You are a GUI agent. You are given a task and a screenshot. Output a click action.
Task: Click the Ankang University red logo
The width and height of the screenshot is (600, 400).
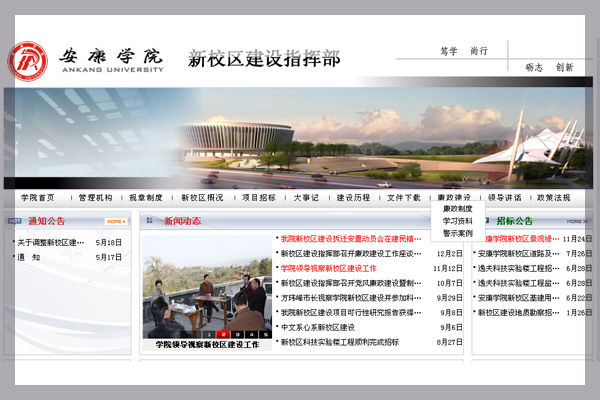[x=28, y=61]
